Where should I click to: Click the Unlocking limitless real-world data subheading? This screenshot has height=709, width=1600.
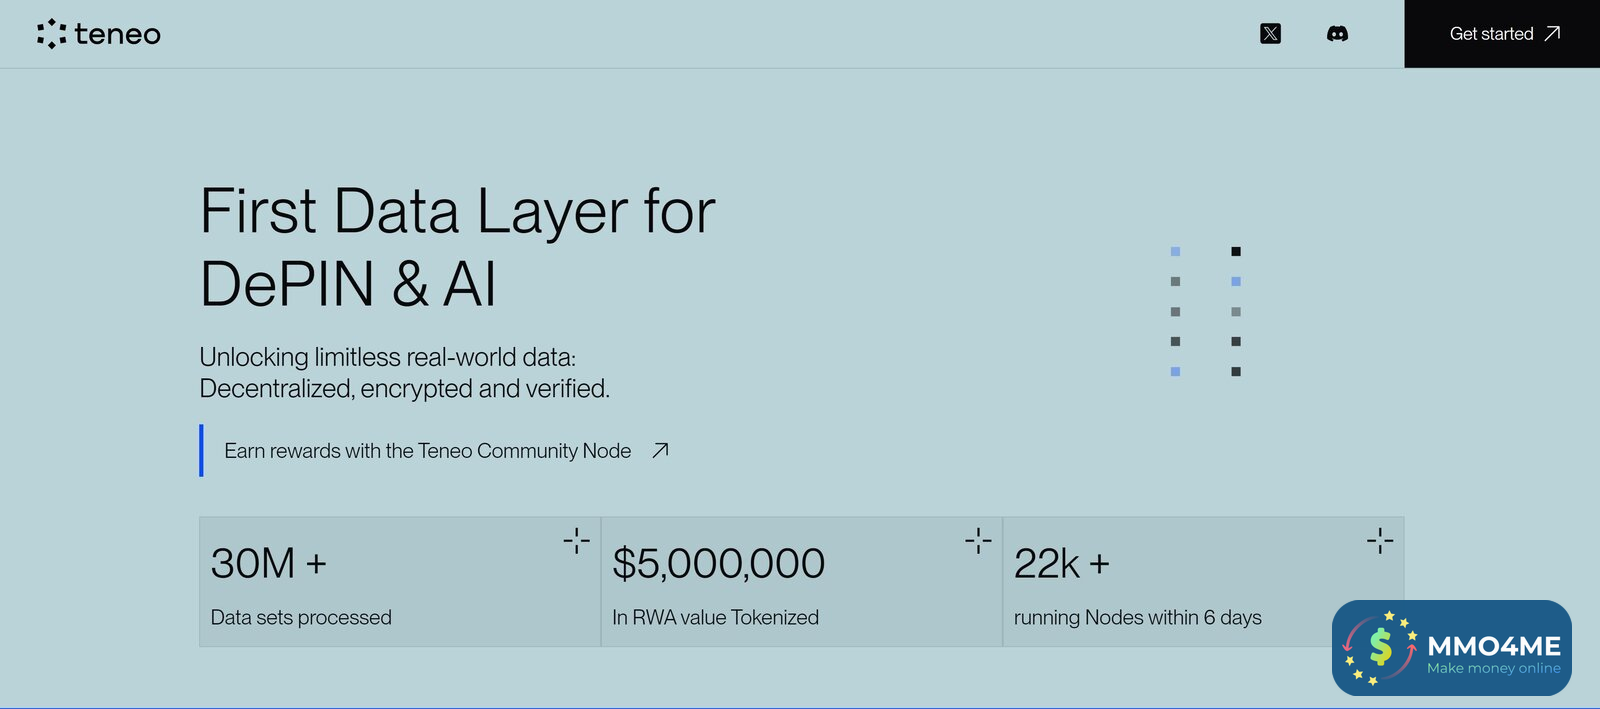(x=404, y=372)
